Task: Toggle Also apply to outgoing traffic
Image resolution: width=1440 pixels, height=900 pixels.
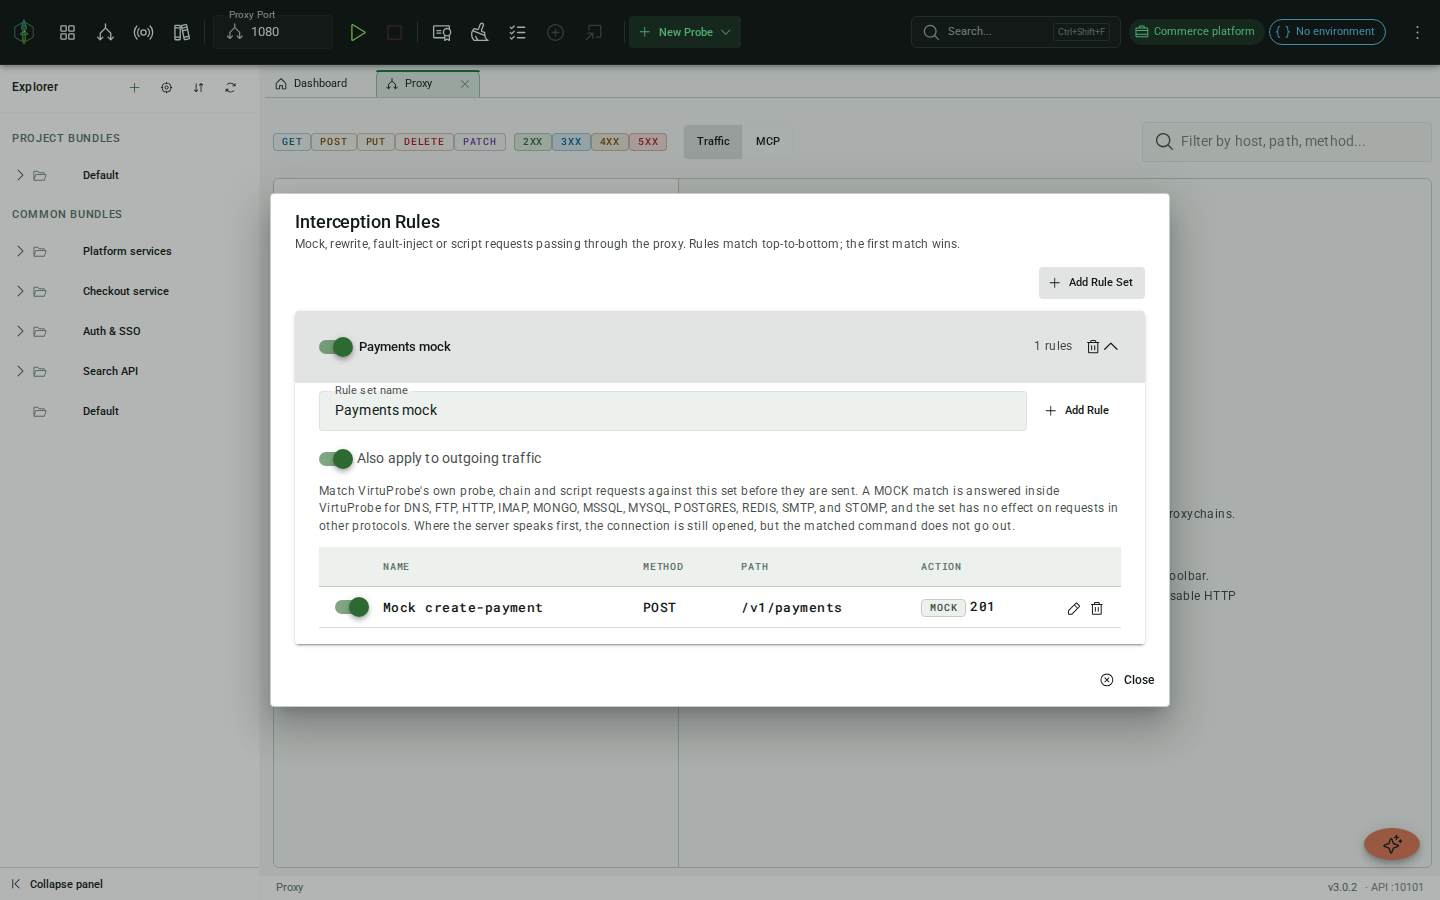Action: pyautogui.click(x=336, y=459)
